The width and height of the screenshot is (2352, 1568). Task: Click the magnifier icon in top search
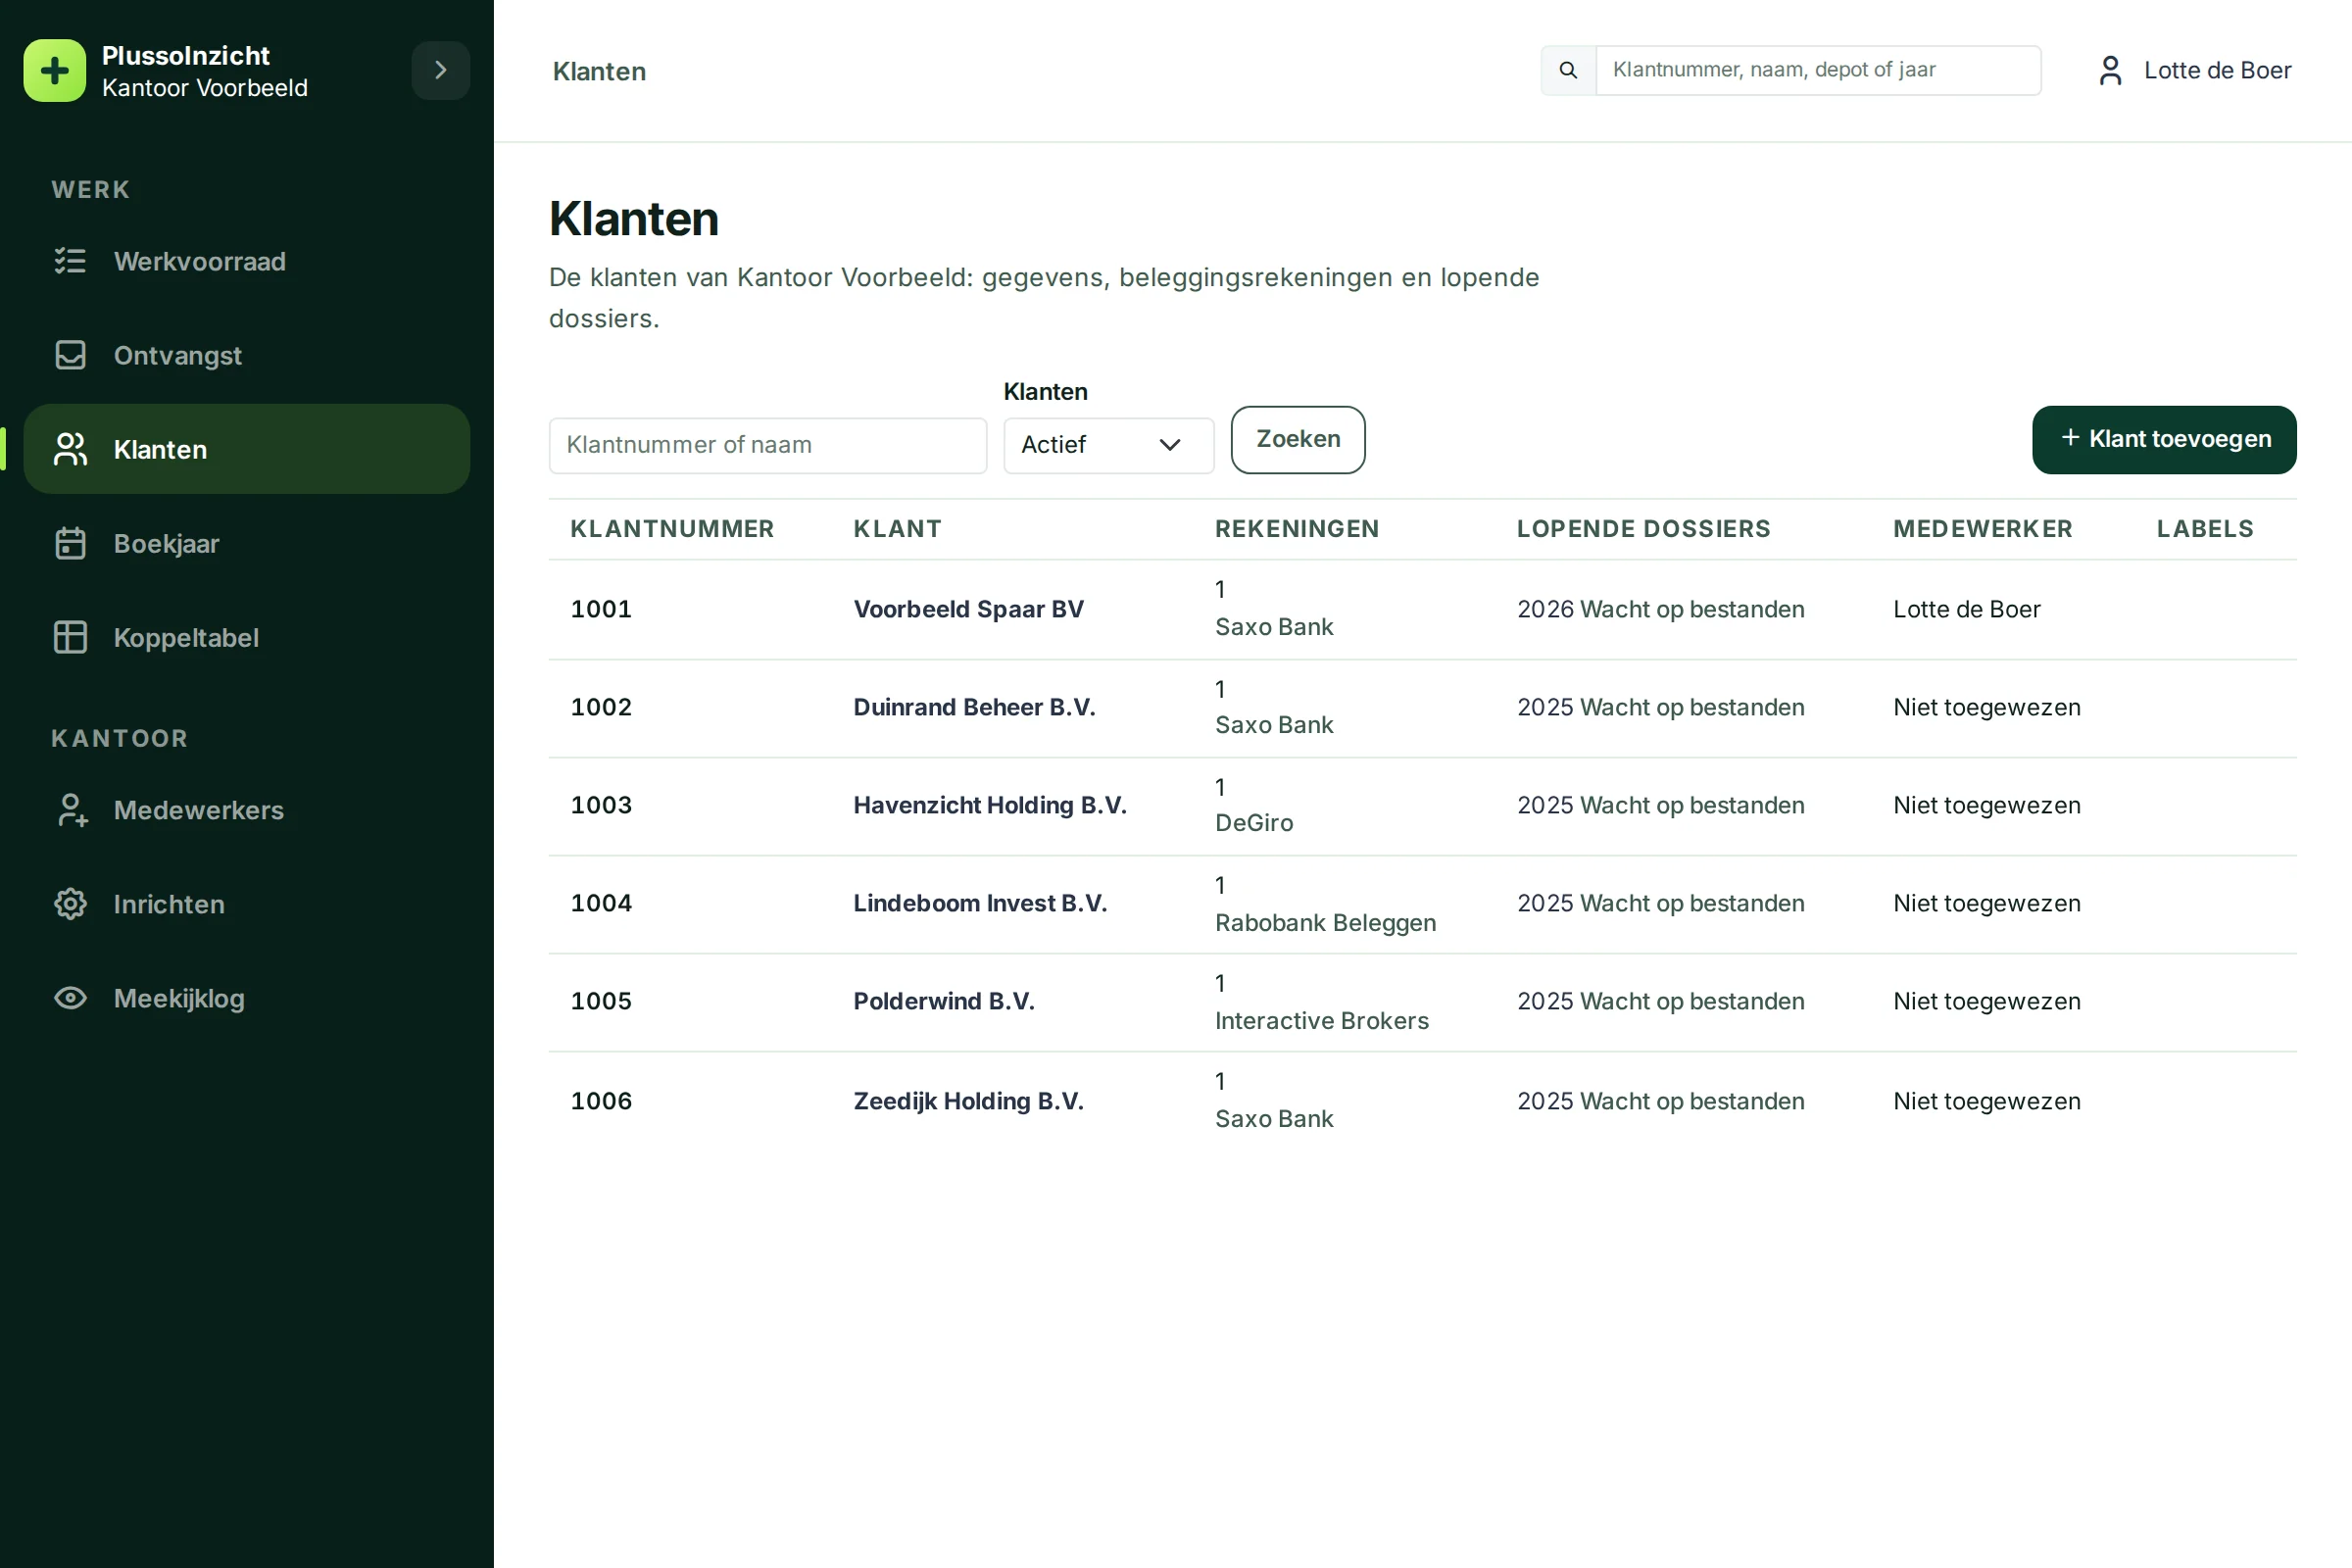coord(1568,70)
